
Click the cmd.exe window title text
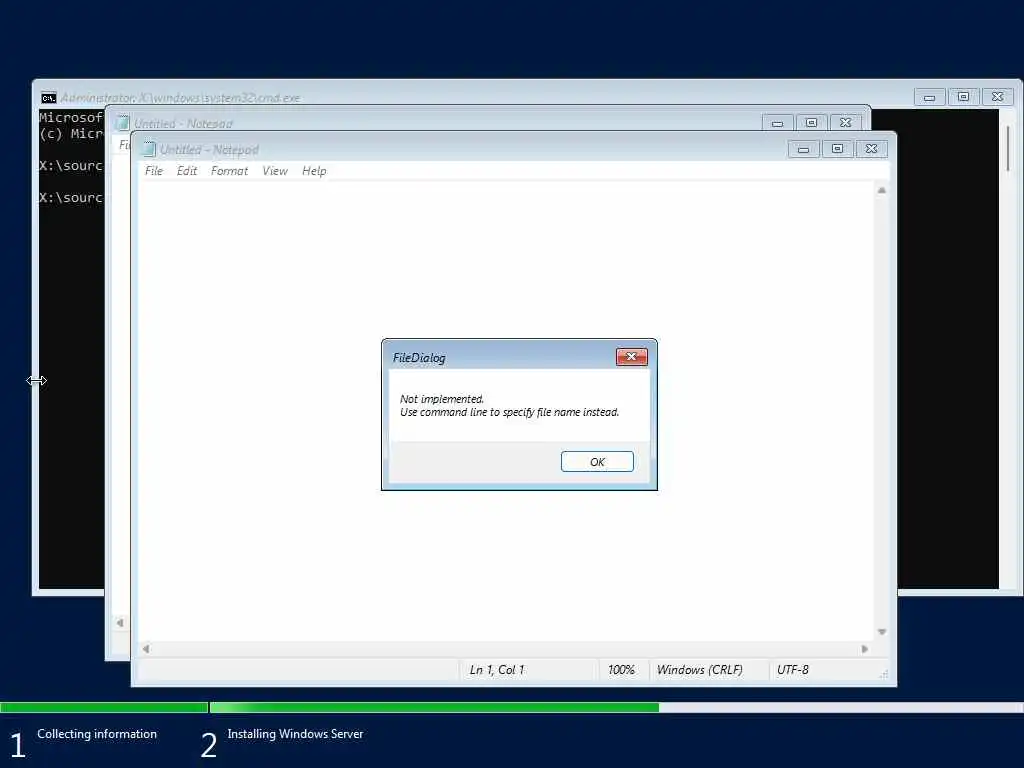[x=180, y=98]
